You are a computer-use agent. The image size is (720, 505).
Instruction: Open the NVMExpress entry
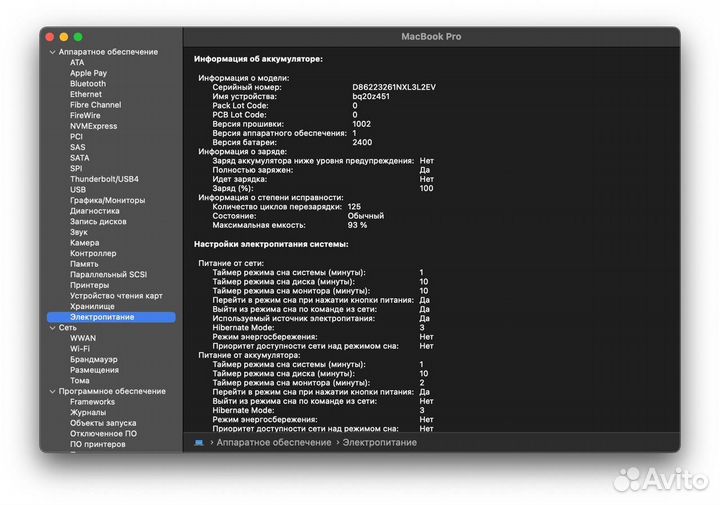point(93,126)
